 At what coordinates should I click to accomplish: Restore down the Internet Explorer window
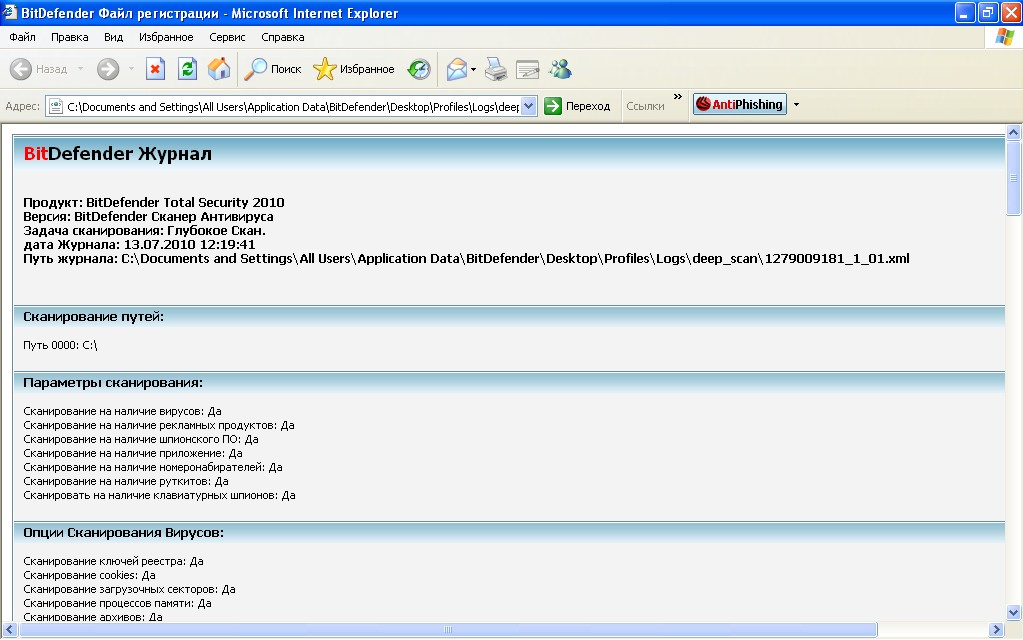(988, 12)
